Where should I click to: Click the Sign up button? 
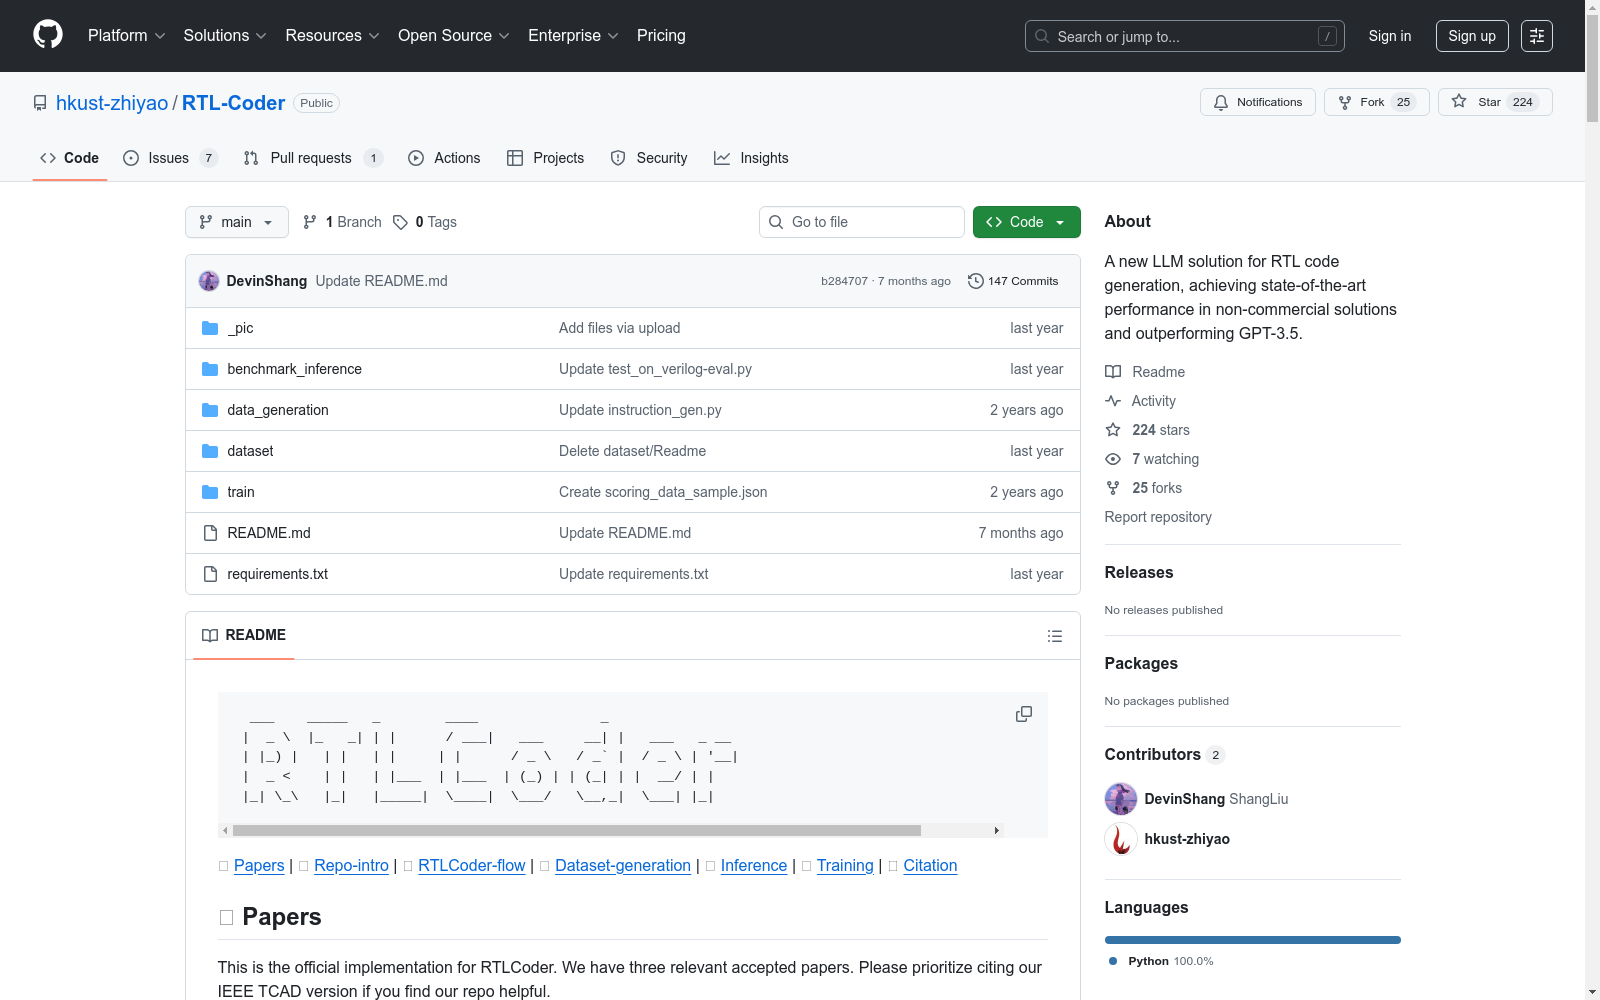[1472, 36]
